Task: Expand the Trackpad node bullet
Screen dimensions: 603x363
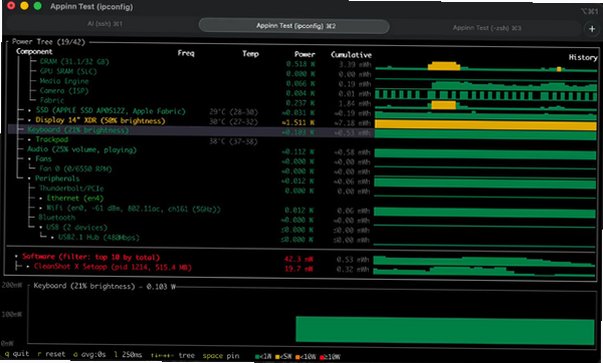Action: coord(29,140)
